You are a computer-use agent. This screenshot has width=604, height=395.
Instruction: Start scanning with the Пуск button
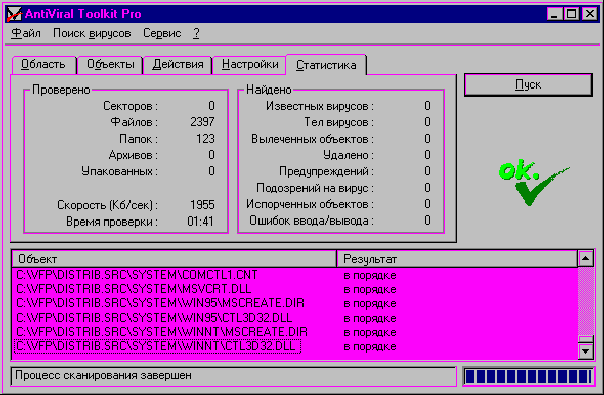tap(528, 85)
